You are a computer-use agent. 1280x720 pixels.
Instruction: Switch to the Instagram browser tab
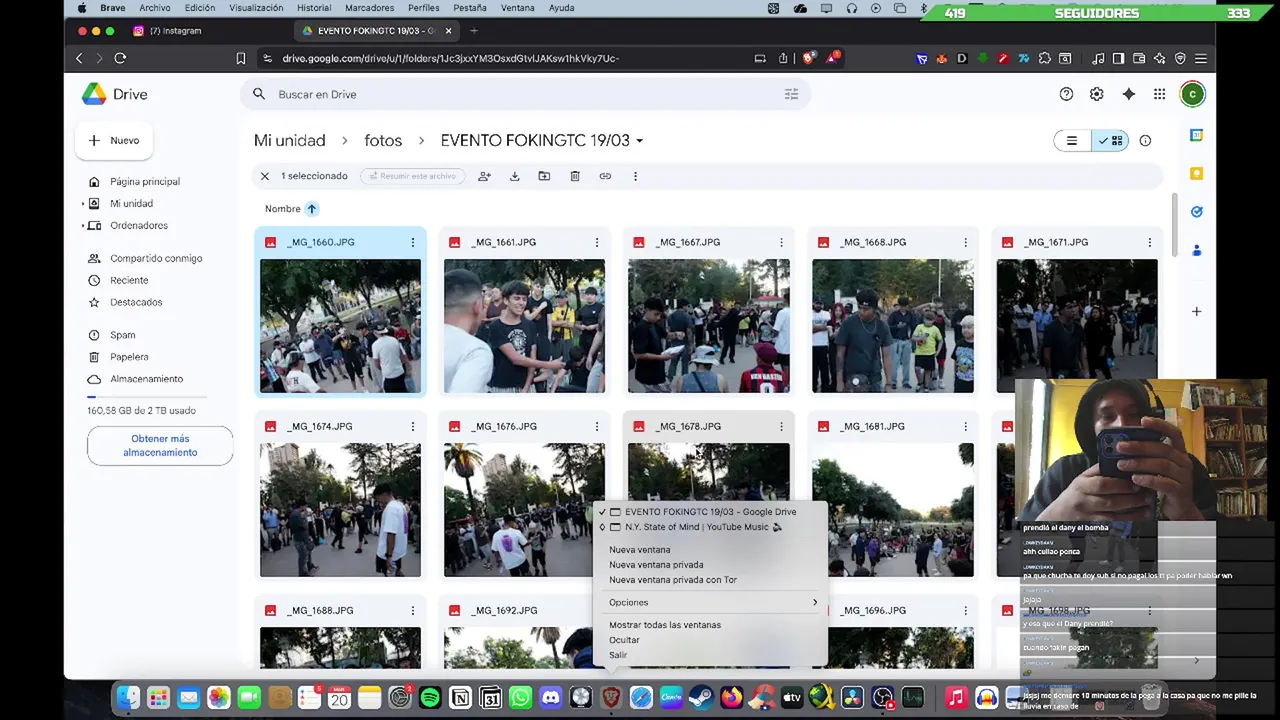[175, 31]
